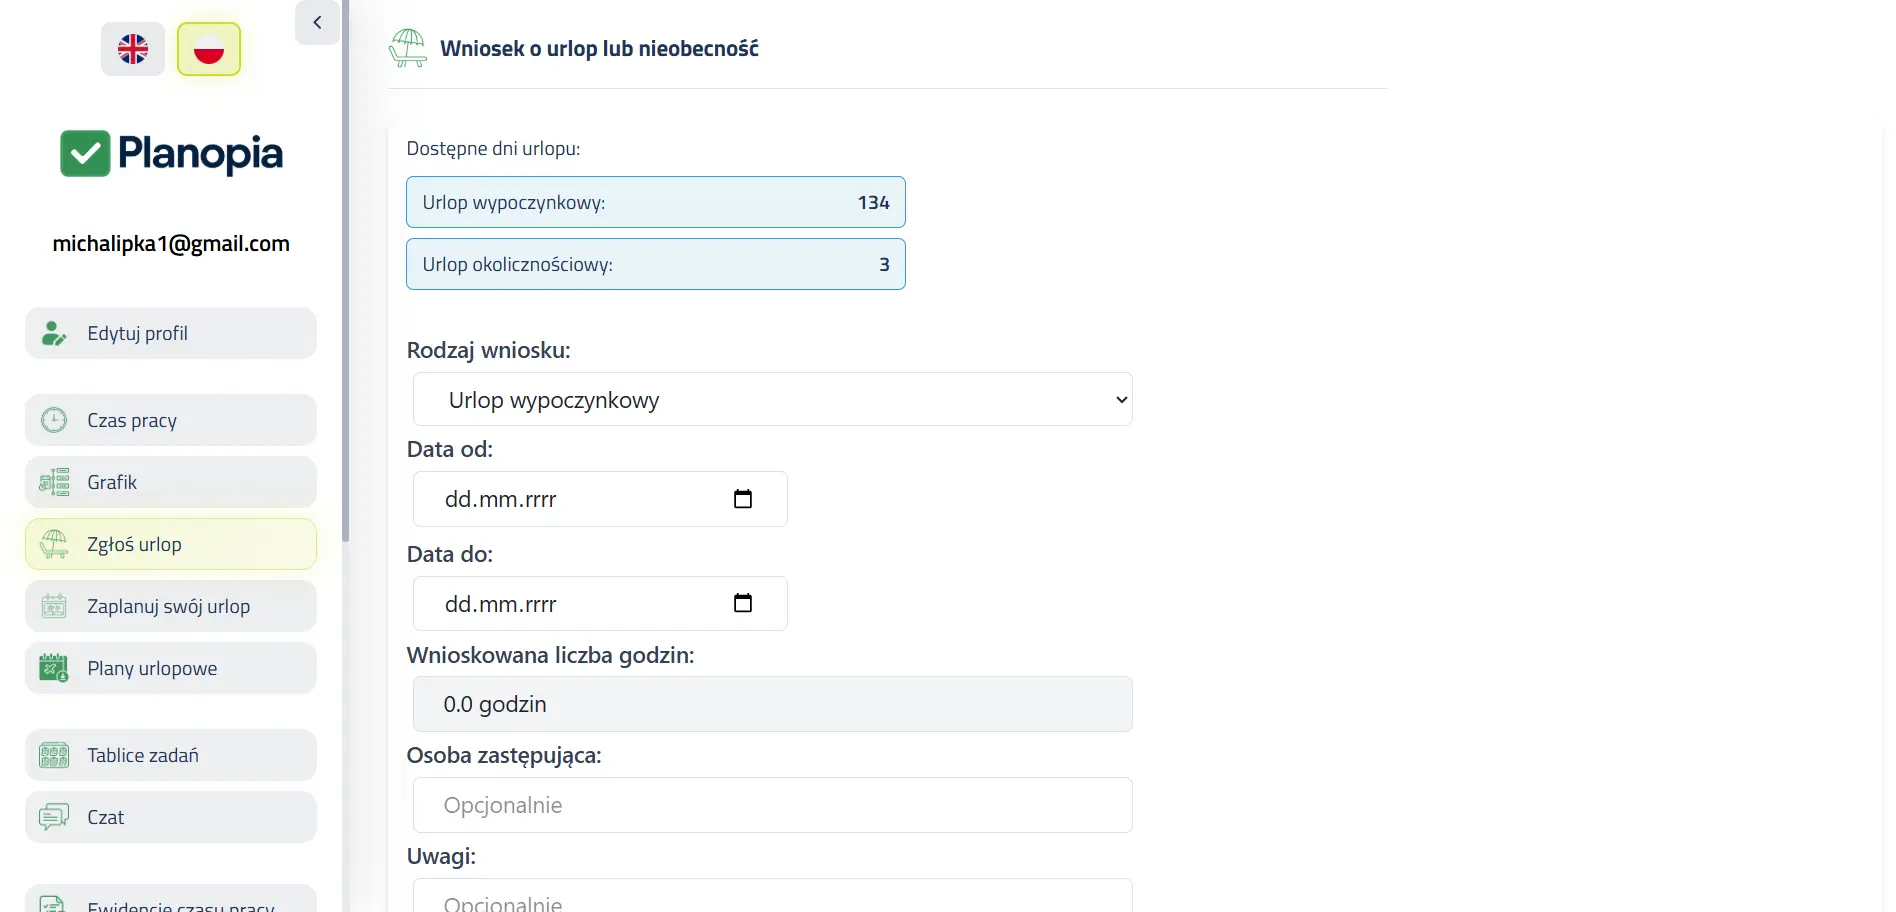Click the Edytuj profil user icon
The width and height of the screenshot is (1896, 912).
tap(54, 334)
